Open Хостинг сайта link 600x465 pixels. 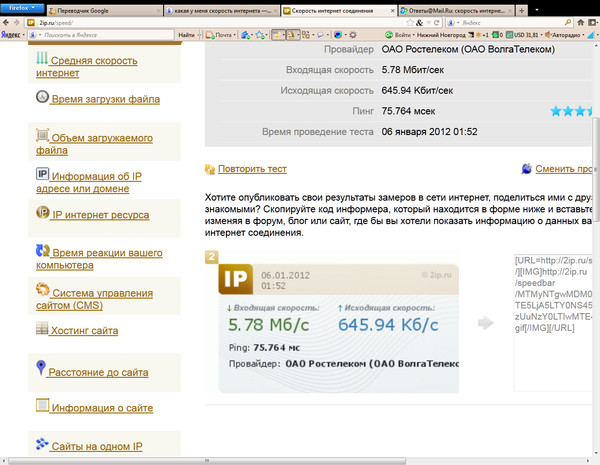point(84,331)
